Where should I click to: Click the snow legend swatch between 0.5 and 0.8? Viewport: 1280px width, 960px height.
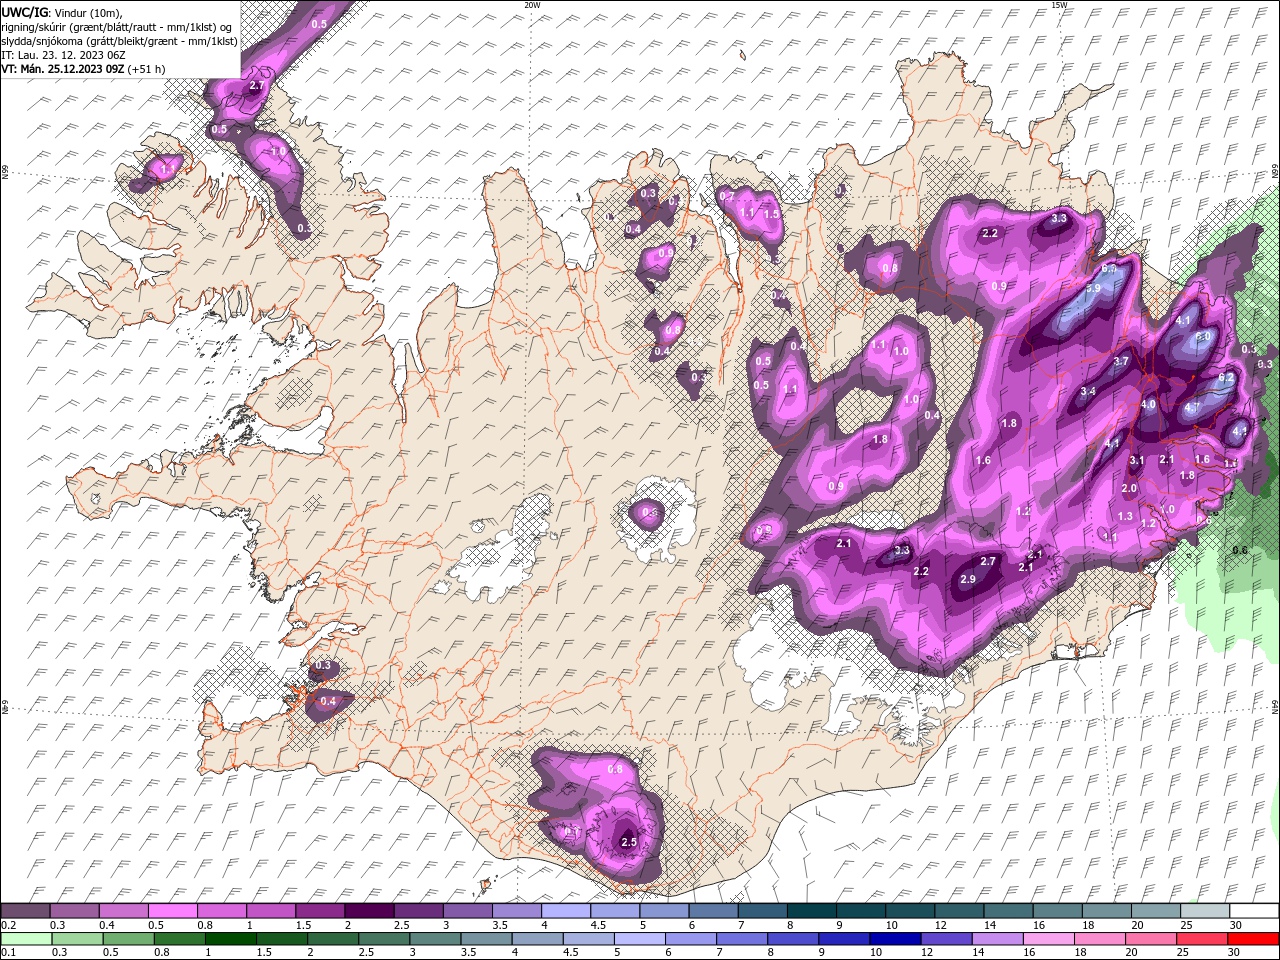tap(172, 911)
